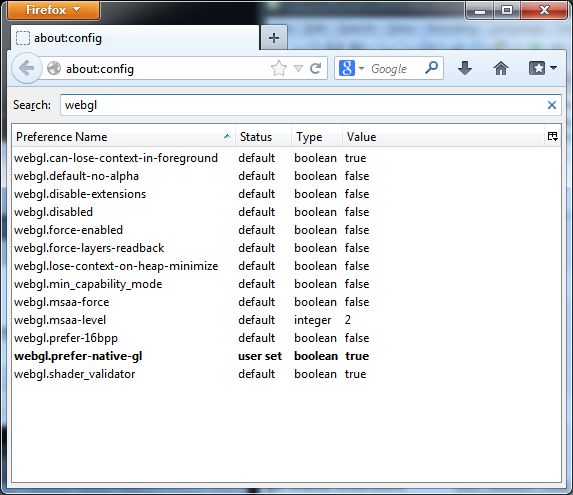Bookmark this page with the star icon
The width and height of the screenshot is (573, 495).
tap(279, 68)
